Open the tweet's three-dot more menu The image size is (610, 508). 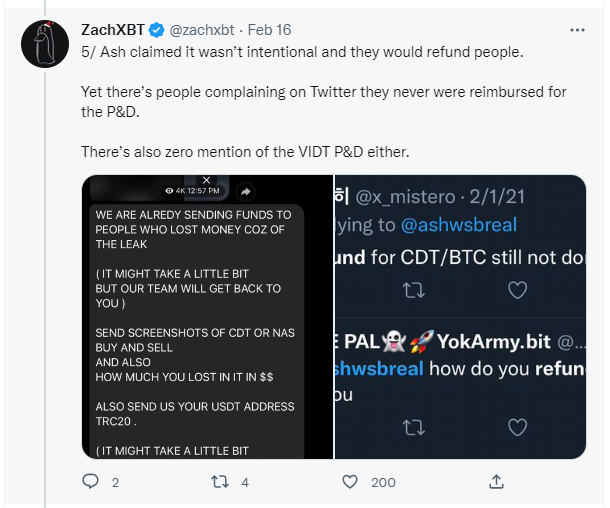(x=576, y=30)
